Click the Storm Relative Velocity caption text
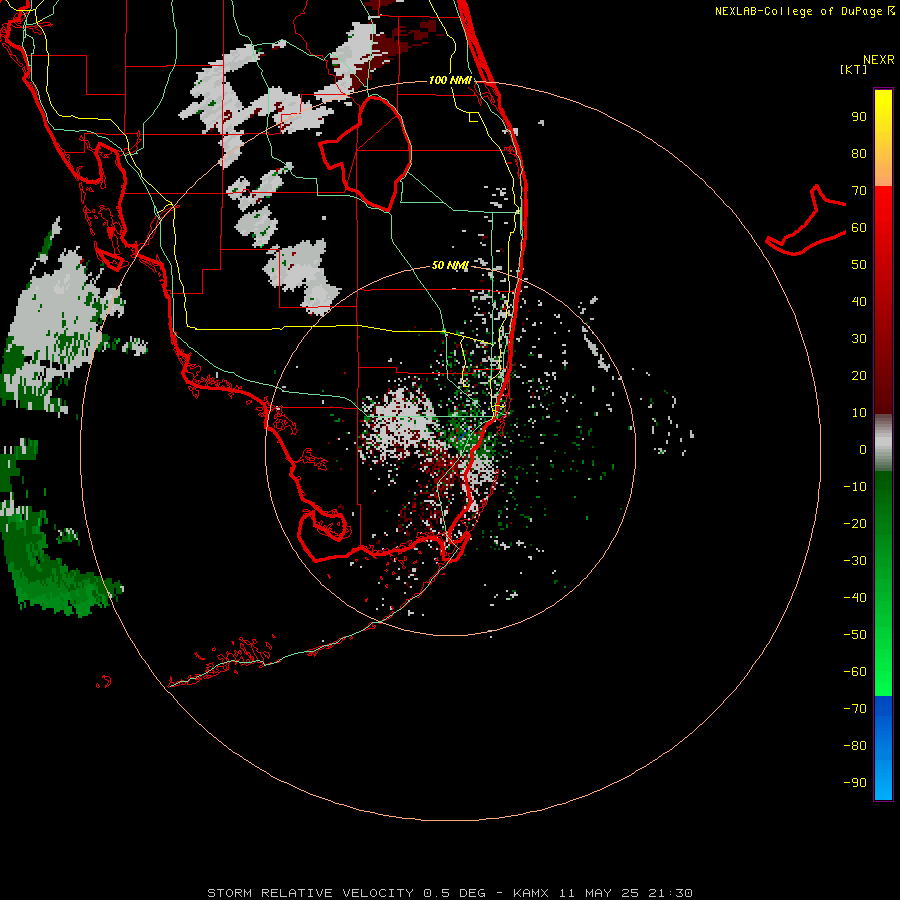This screenshot has height=900, width=900. coord(450,893)
